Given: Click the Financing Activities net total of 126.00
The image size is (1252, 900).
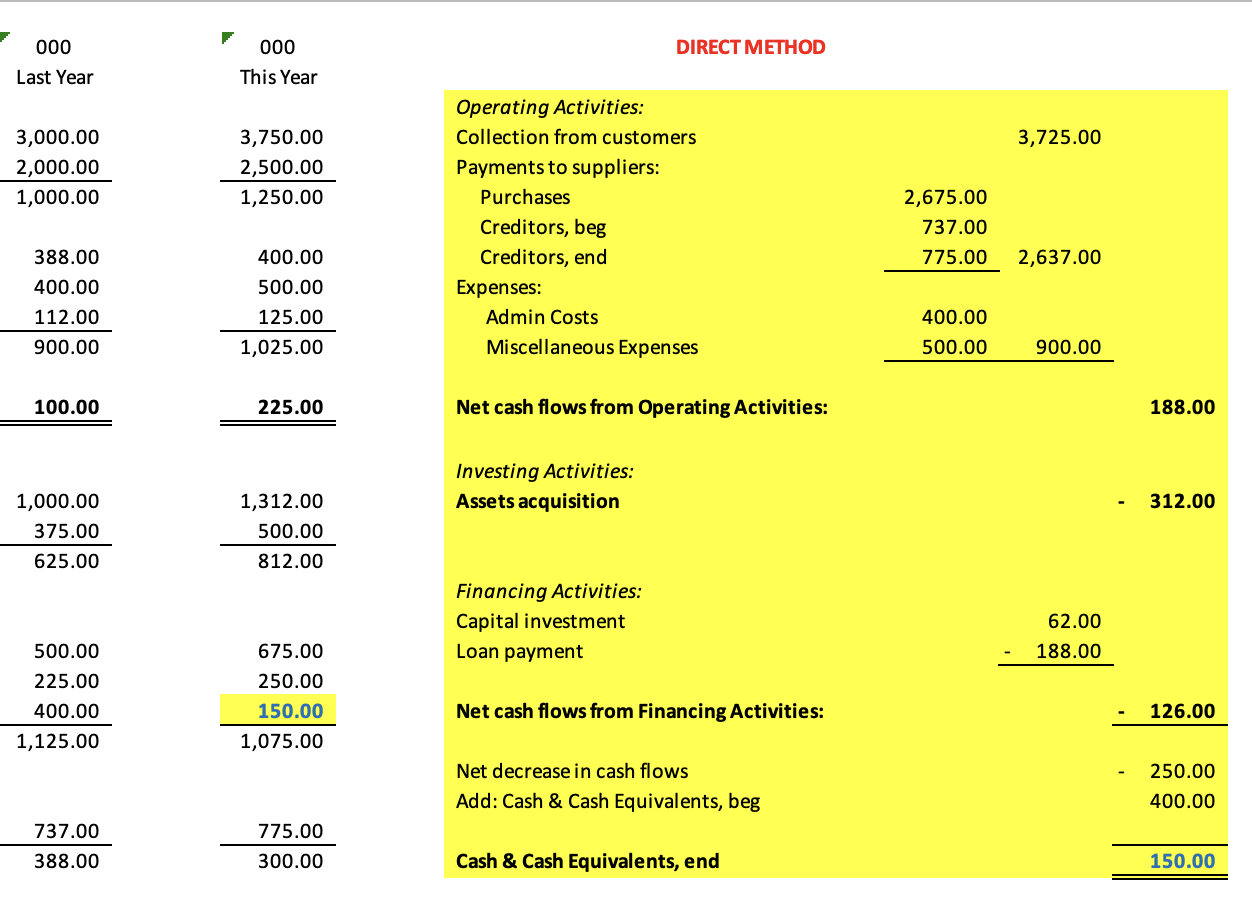Looking at the screenshot, I should coord(1182,711).
